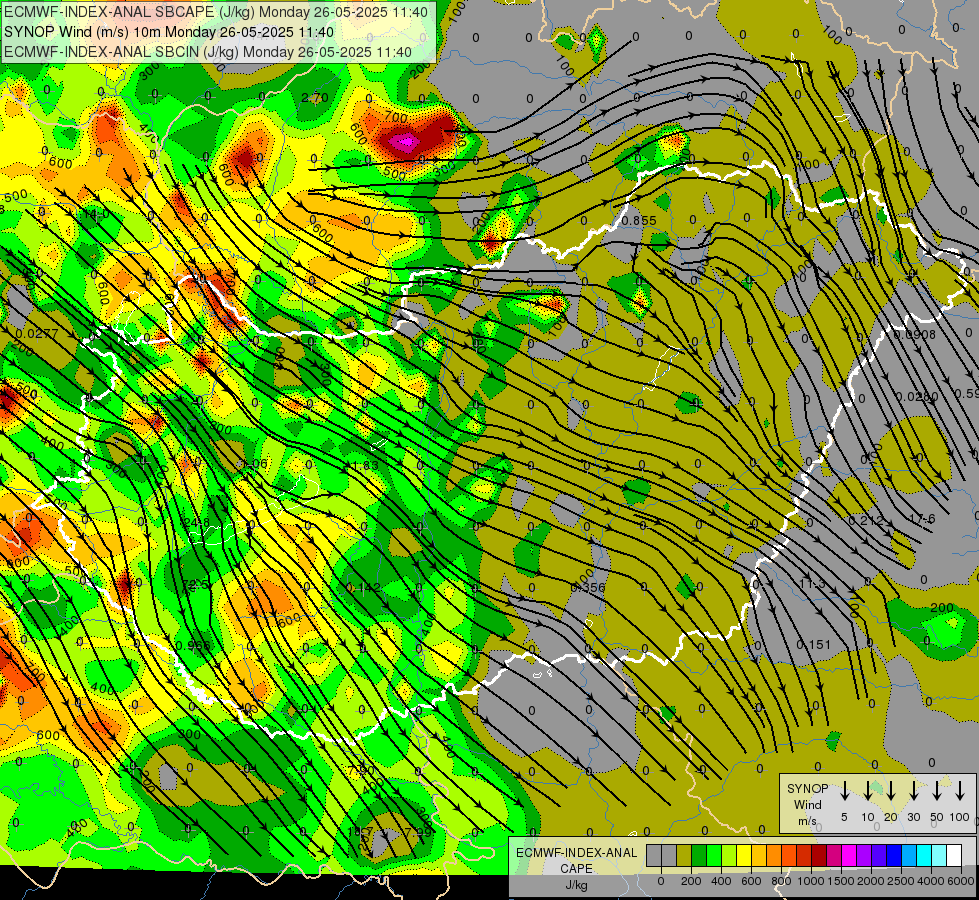Click the 6000 tick label in the CAPE legend
This screenshot has height=900, width=979.
pos(961,881)
